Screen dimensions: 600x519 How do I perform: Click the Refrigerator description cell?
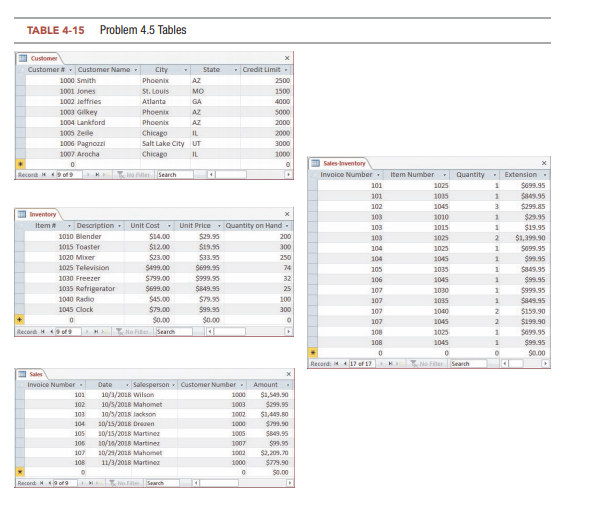tap(99, 289)
